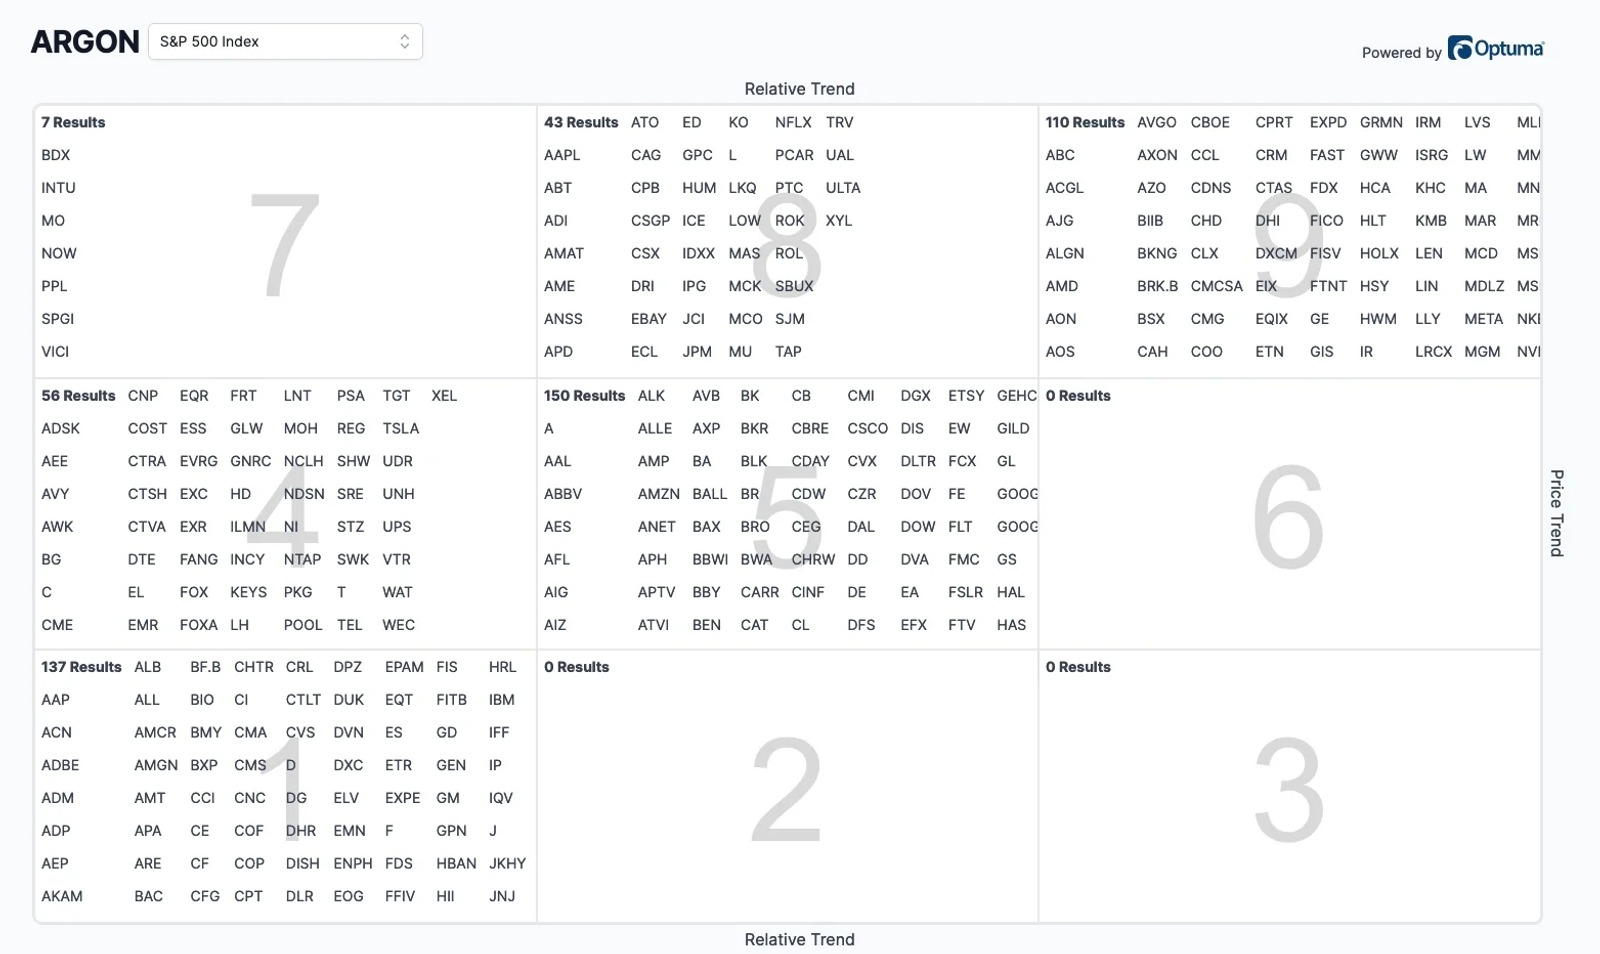Select ticker LLY
This screenshot has height=954, width=1600.
tap(1428, 319)
